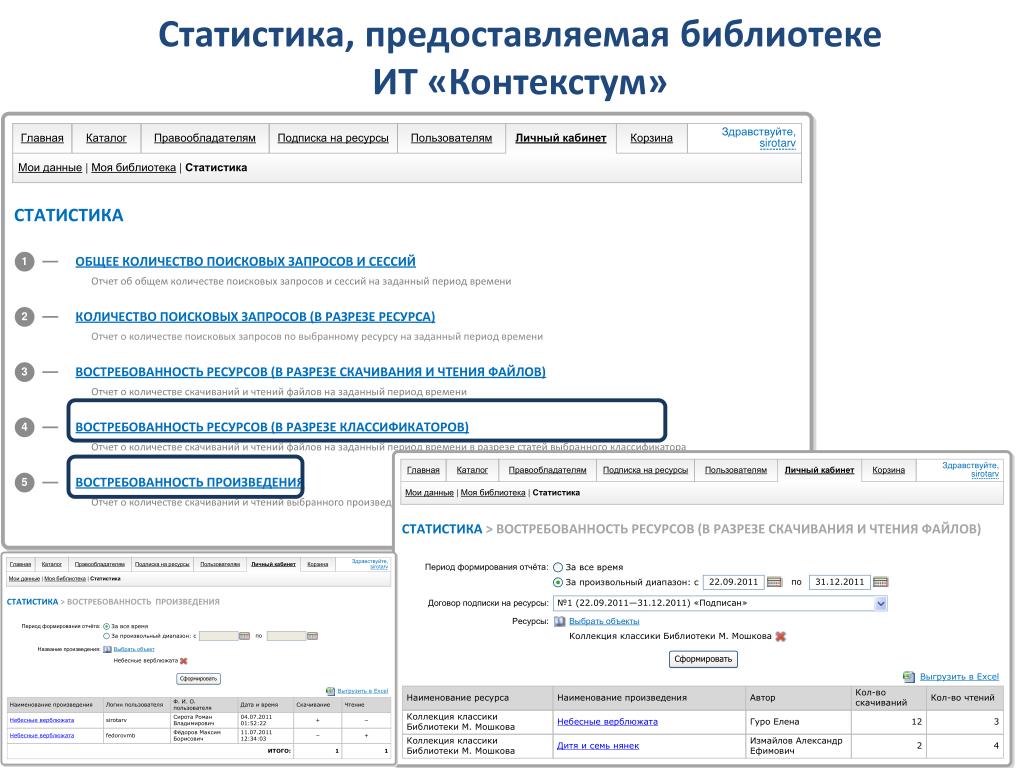Click the Excel icon in the Востребованность ресурсов window

point(908,677)
